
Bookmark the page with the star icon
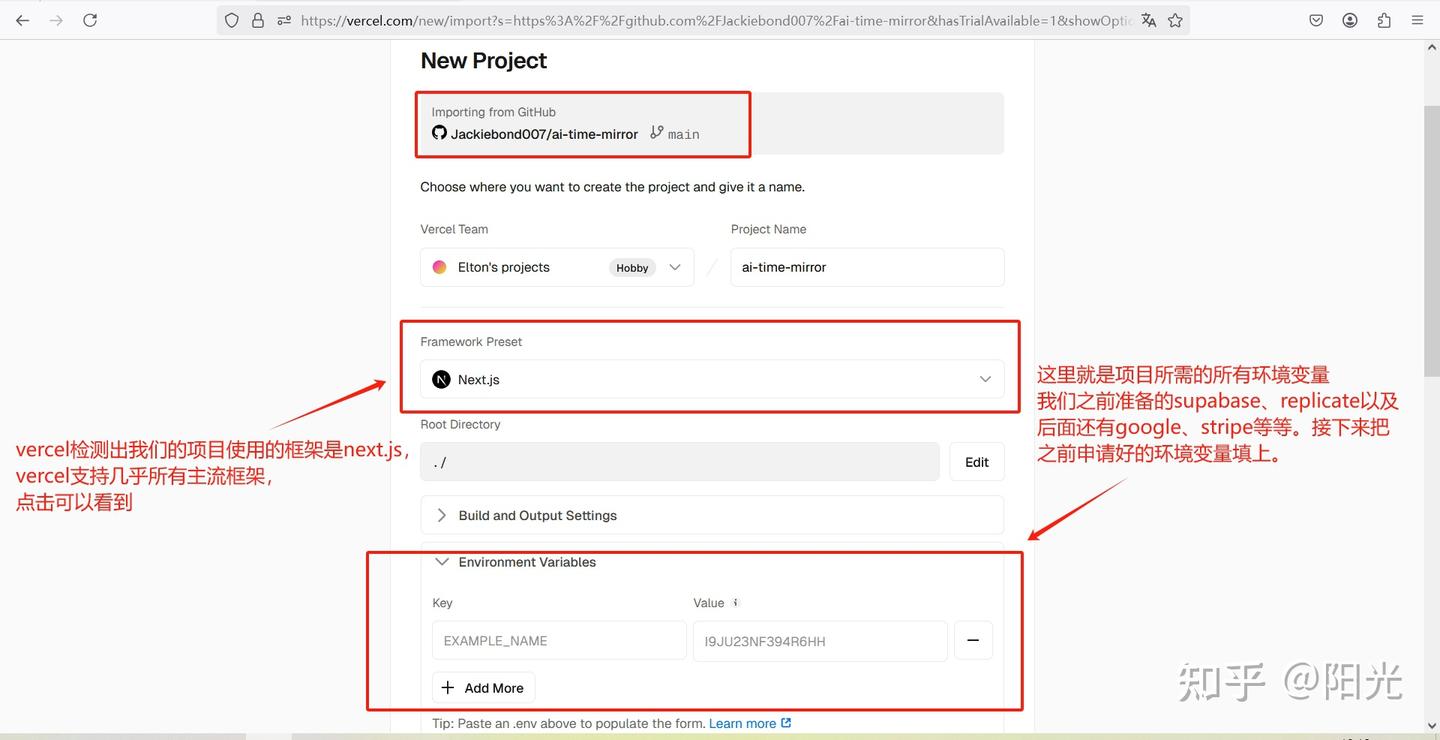click(x=1175, y=19)
